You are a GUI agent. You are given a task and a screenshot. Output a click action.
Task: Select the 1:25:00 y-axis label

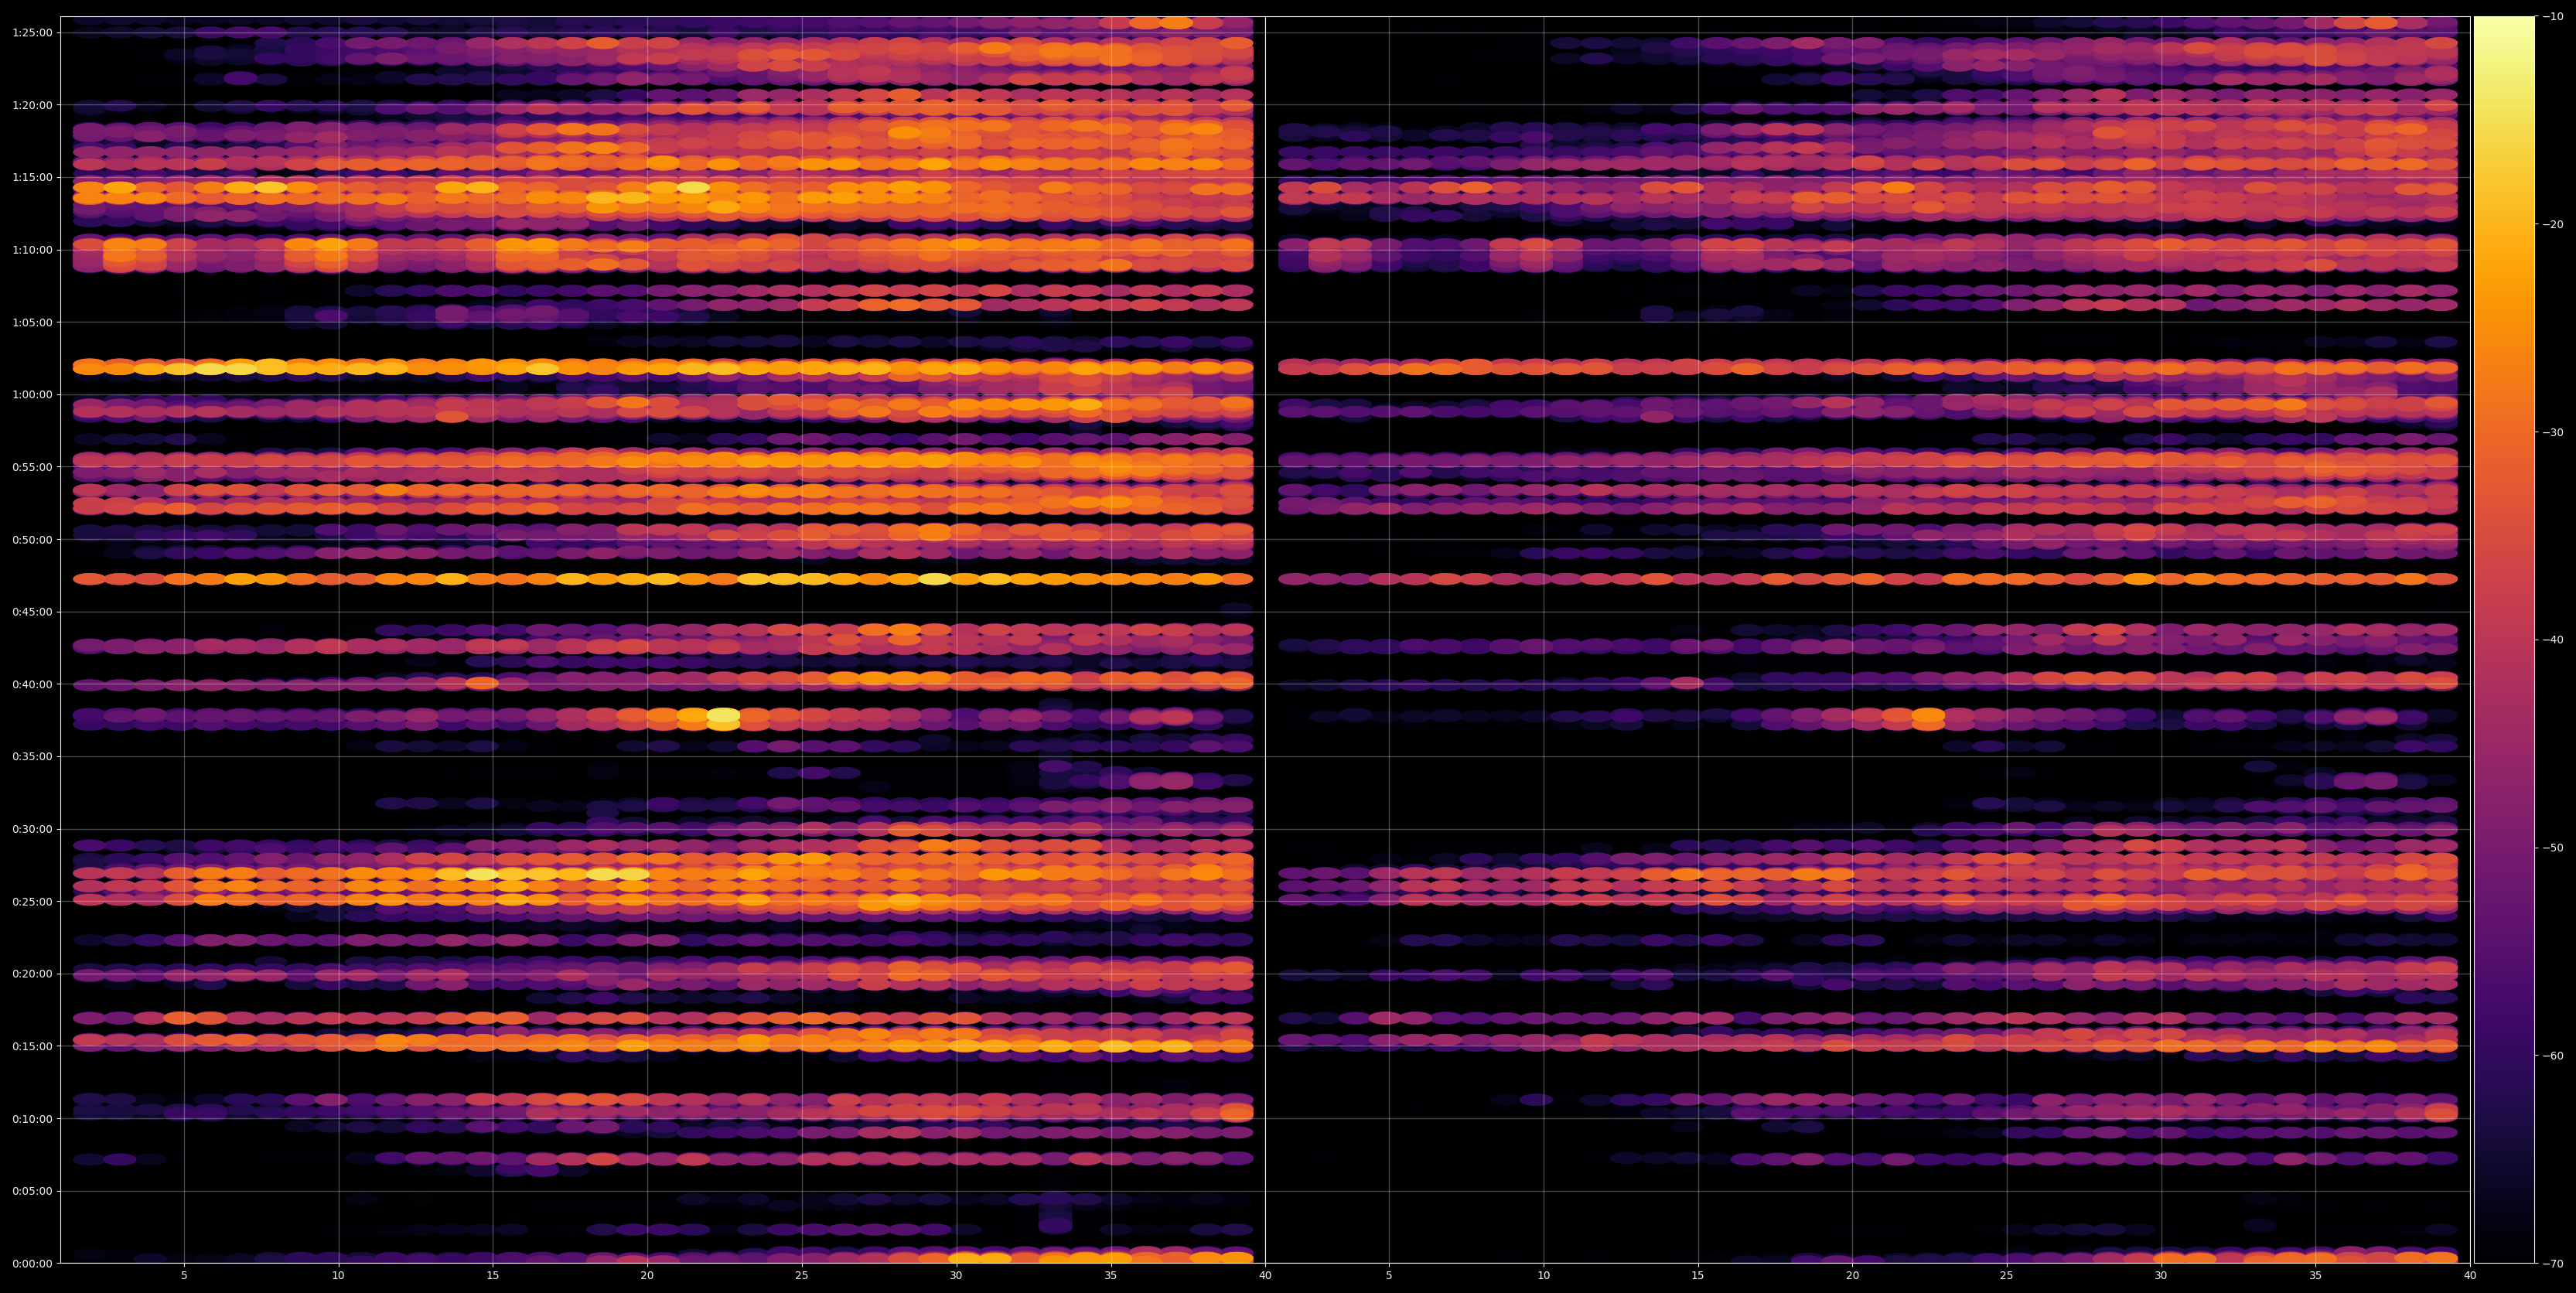(x=33, y=32)
